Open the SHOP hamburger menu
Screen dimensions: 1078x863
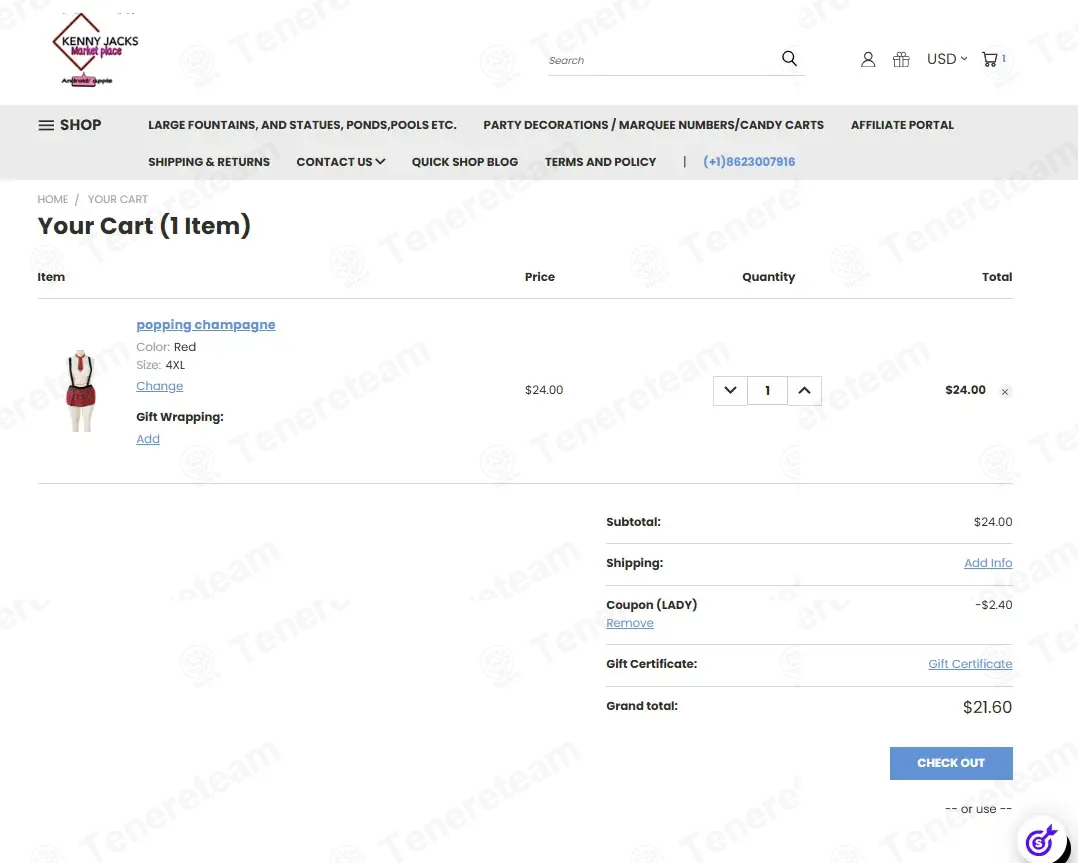pyautogui.click(x=69, y=125)
